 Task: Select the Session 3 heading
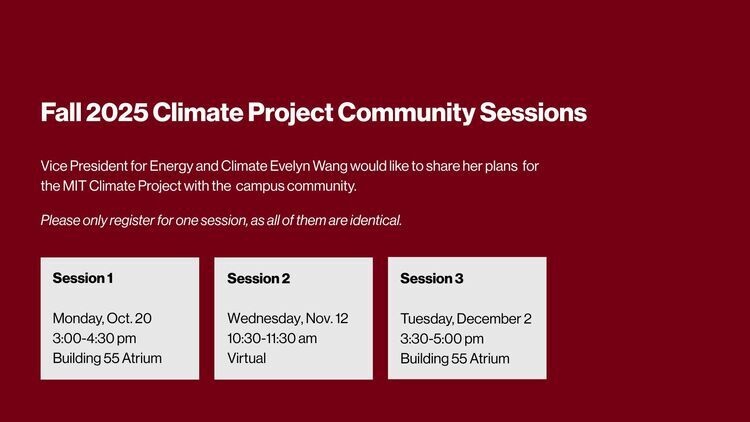coord(432,279)
